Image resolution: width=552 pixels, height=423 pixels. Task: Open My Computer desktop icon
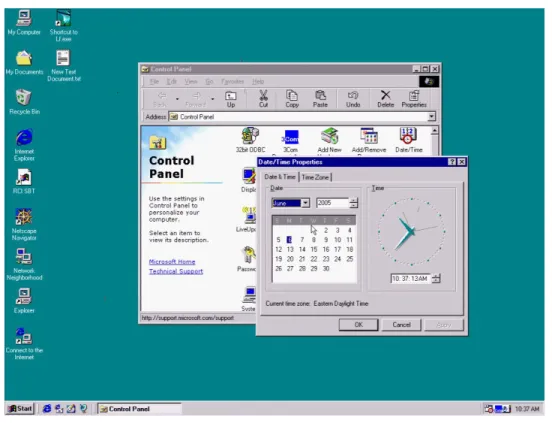24,22
